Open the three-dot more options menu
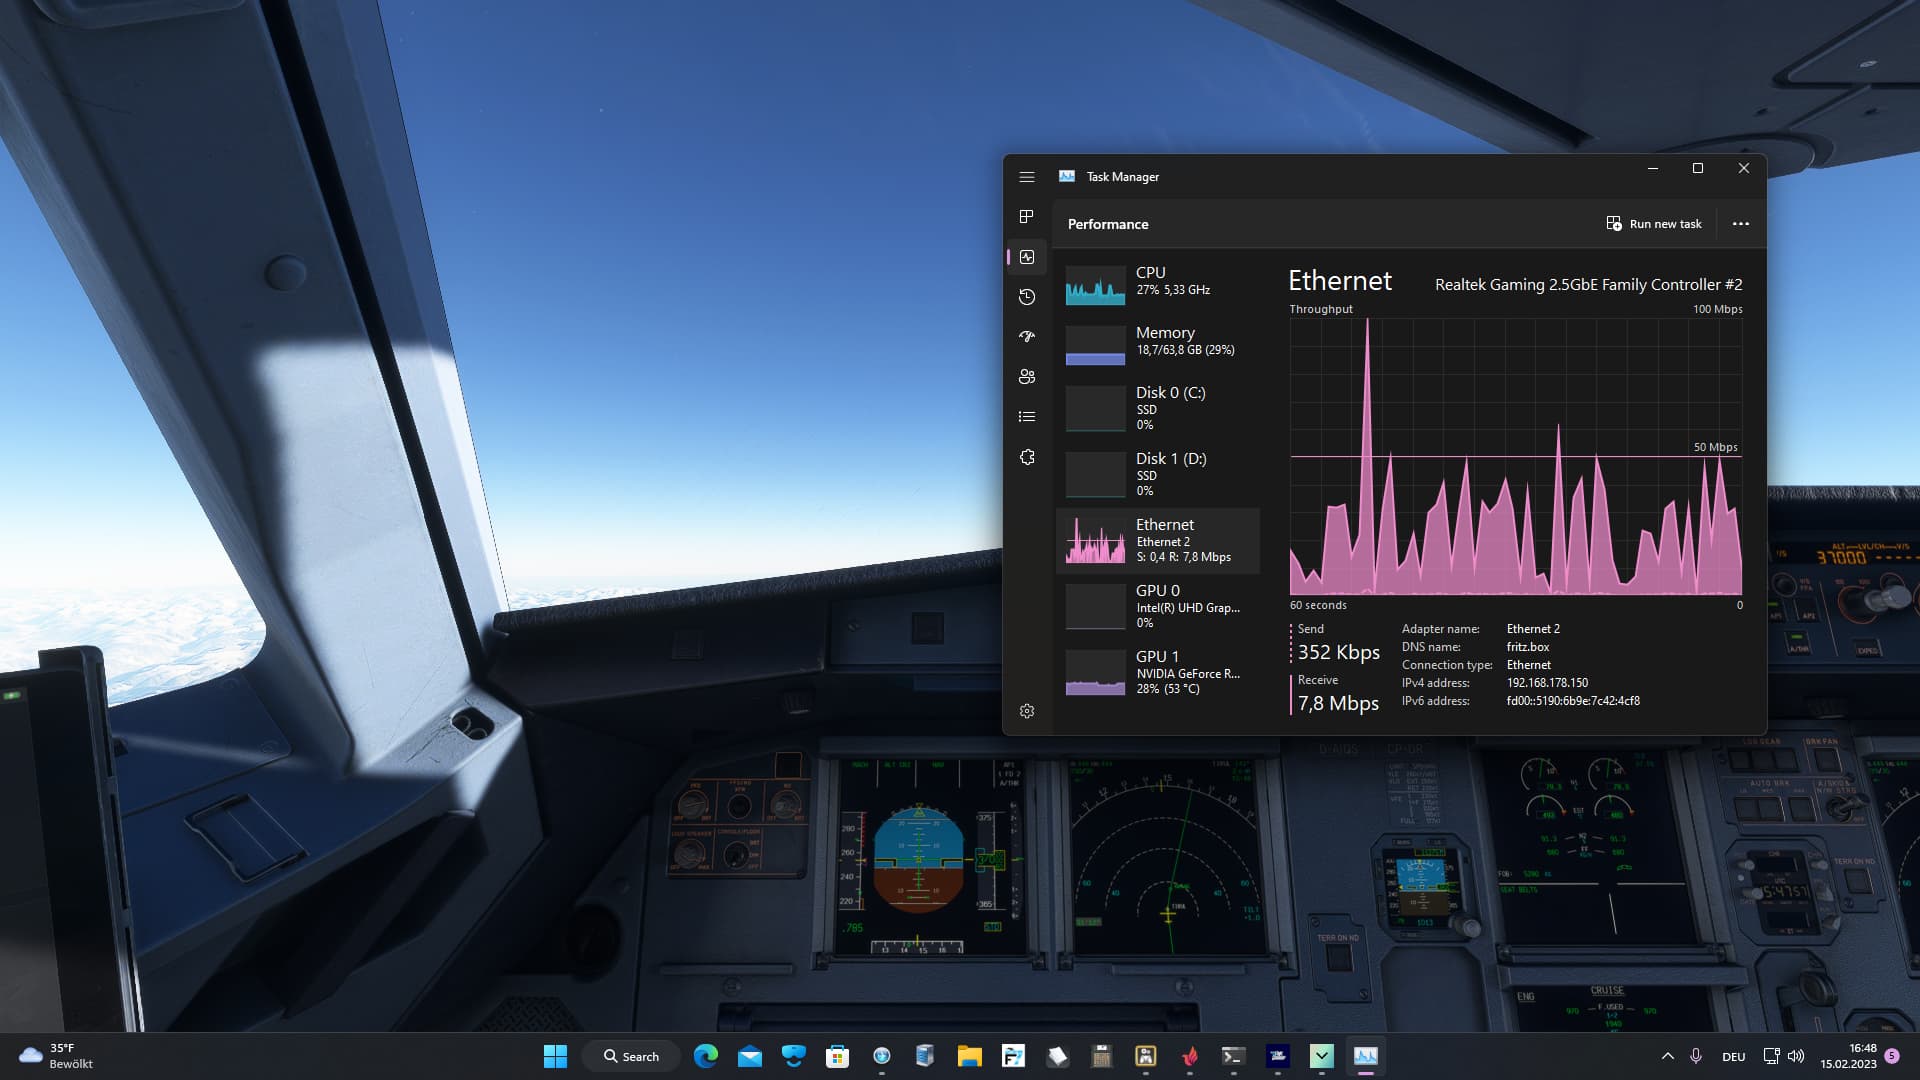The width and height of the screenshot is (1920, 1080). tap(1740, 224)
